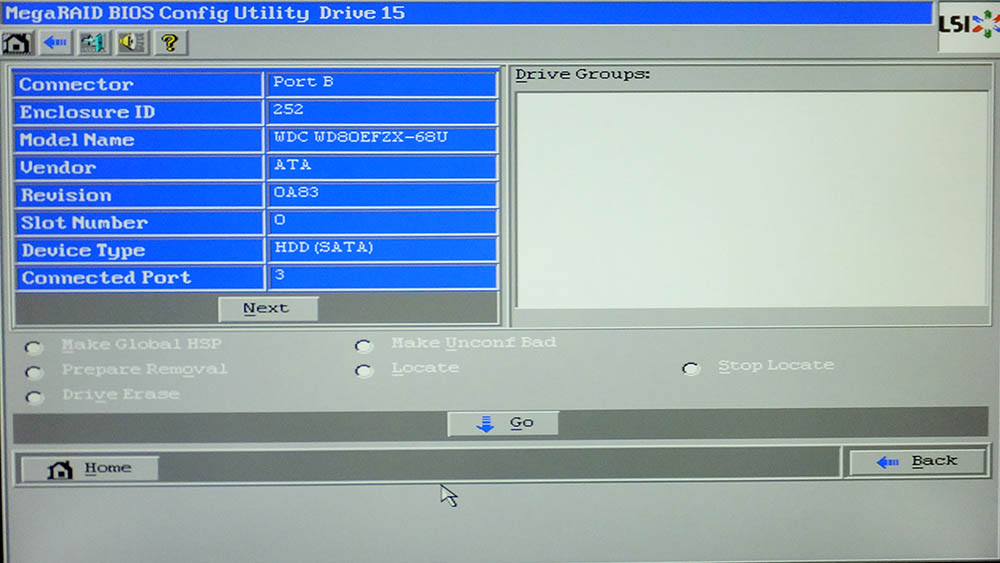
Task: Click the Next button
Action: pos(268,309)
